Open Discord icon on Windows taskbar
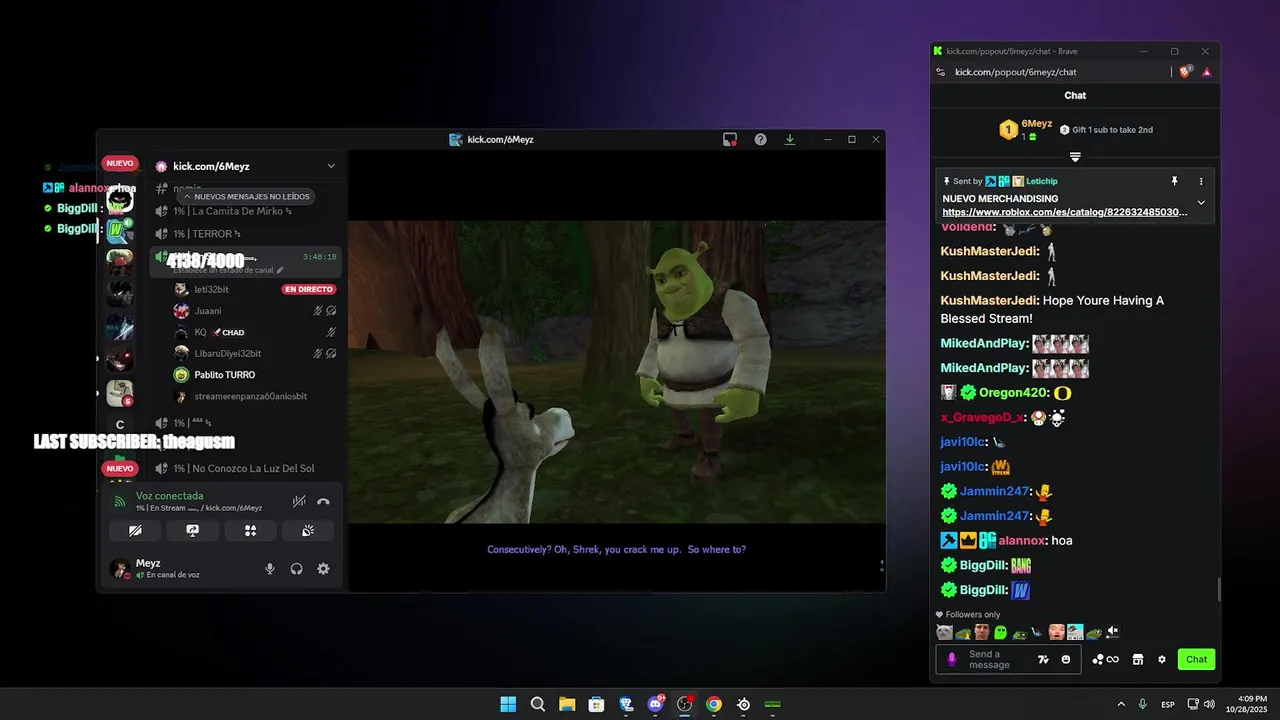The height and width of the screenshot is (720, 1280). (655, 704)
